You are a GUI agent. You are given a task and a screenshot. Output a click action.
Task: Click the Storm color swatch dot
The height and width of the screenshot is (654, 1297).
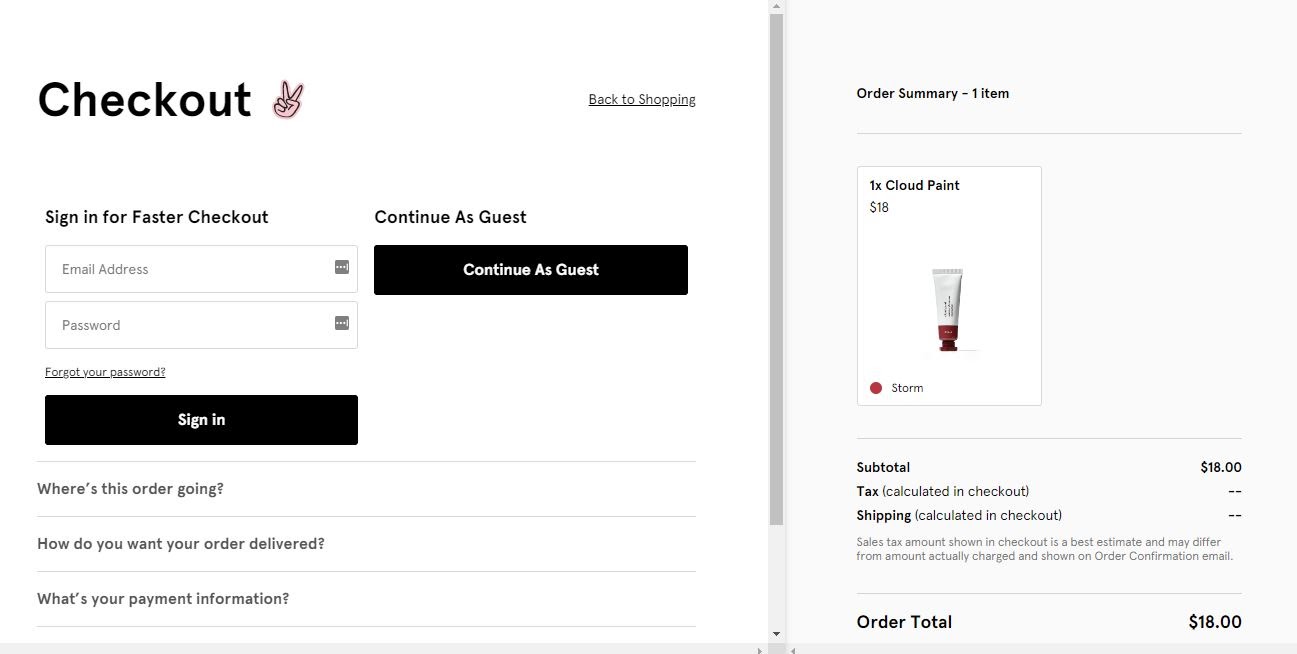point(876,388)
